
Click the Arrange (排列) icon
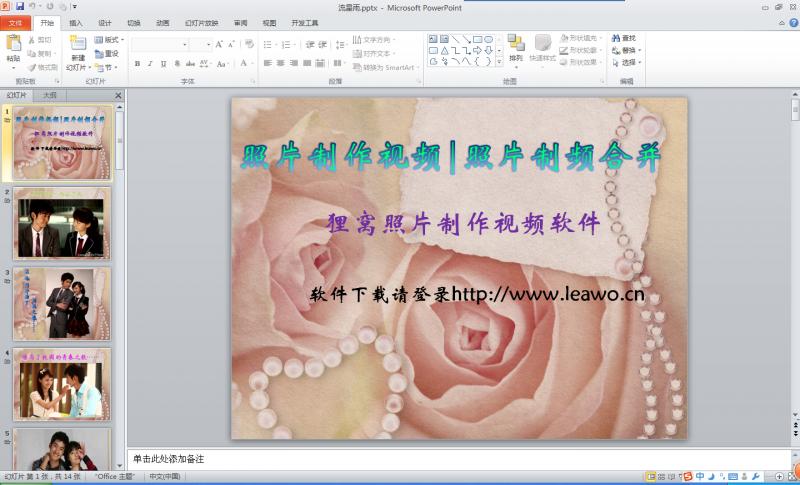pyautogui.click(x=516, y=43)
